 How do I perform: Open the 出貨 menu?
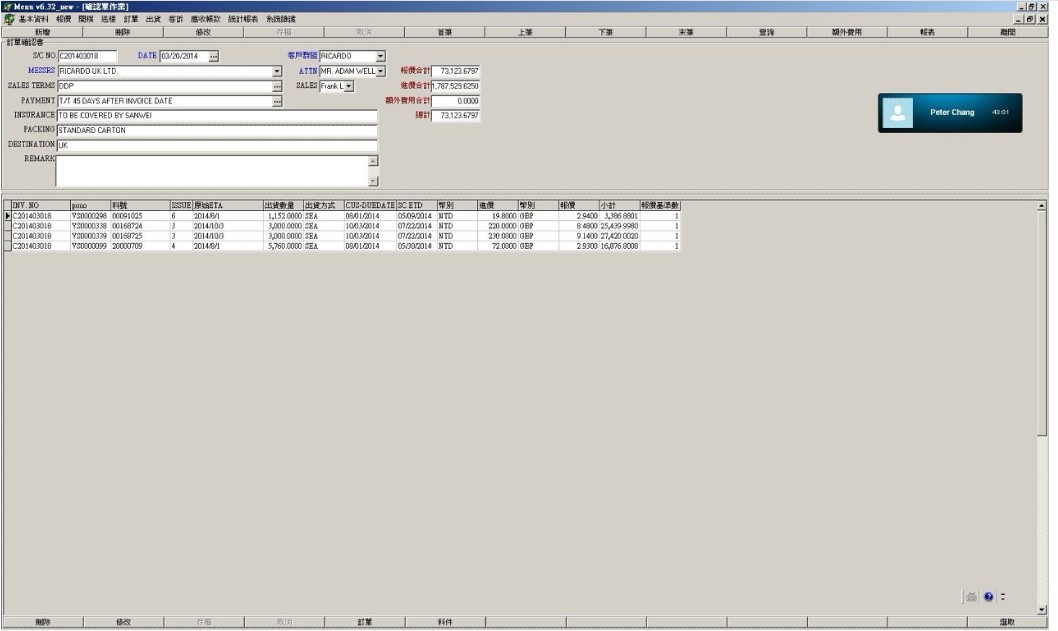click(x=153, y=19)
